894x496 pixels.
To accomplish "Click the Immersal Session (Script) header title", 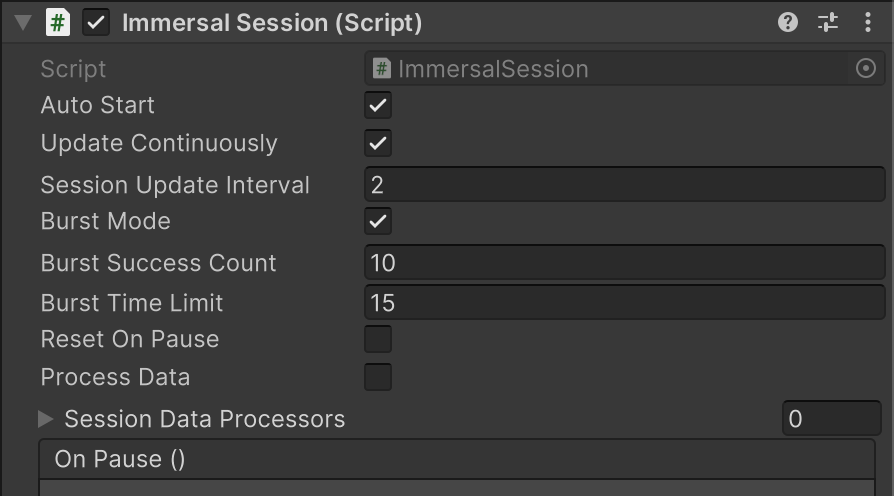I will tap(272, 23).
